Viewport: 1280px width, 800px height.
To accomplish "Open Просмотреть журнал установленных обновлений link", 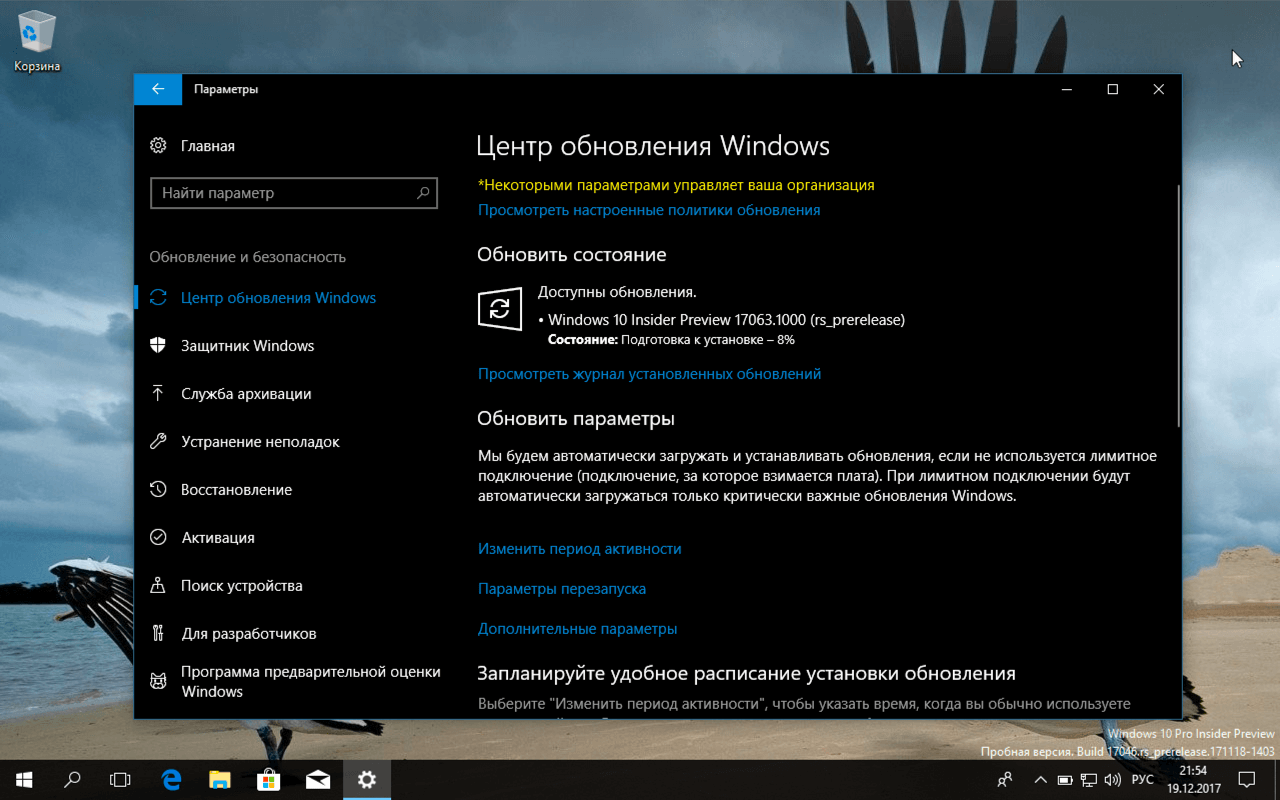I will tap(648, 373).
